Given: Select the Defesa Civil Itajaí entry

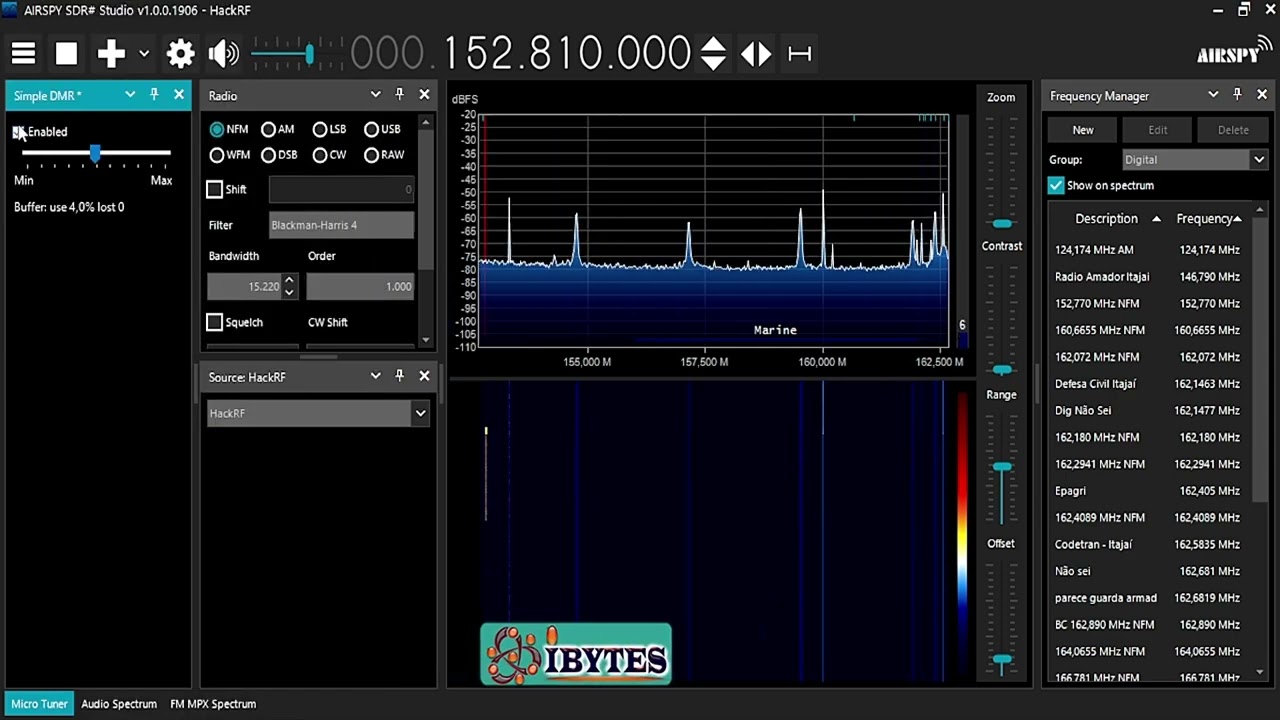Looking at the screenshot, I should pyautogui.click(x=1148, y=384).
